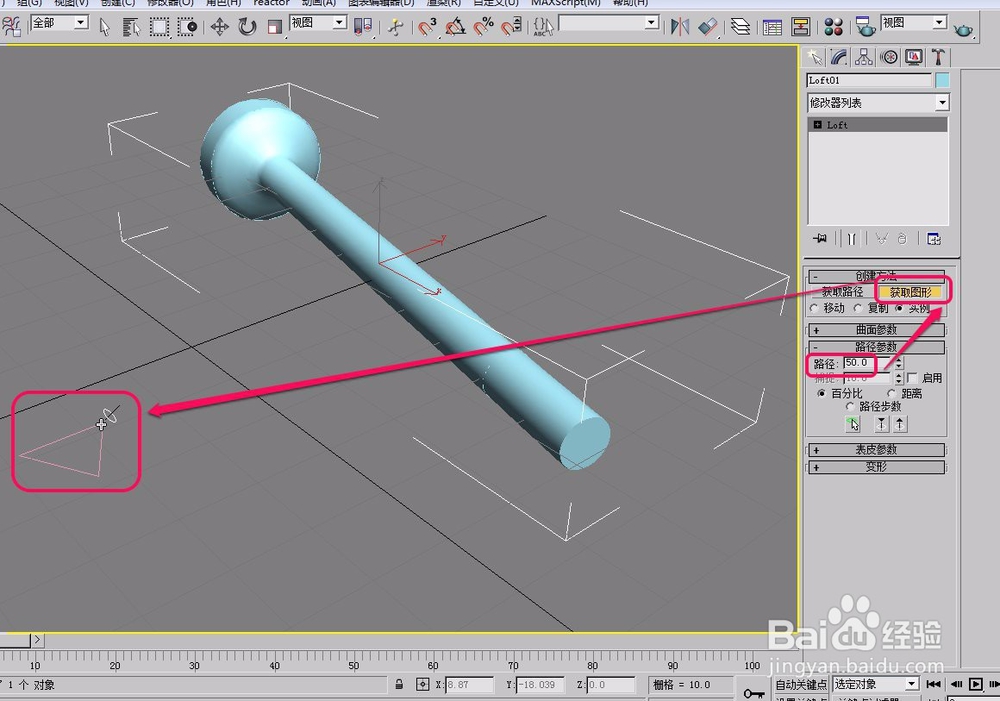Open Schematic View icon
The image size is (1000, 701).
tap(800, 27)
